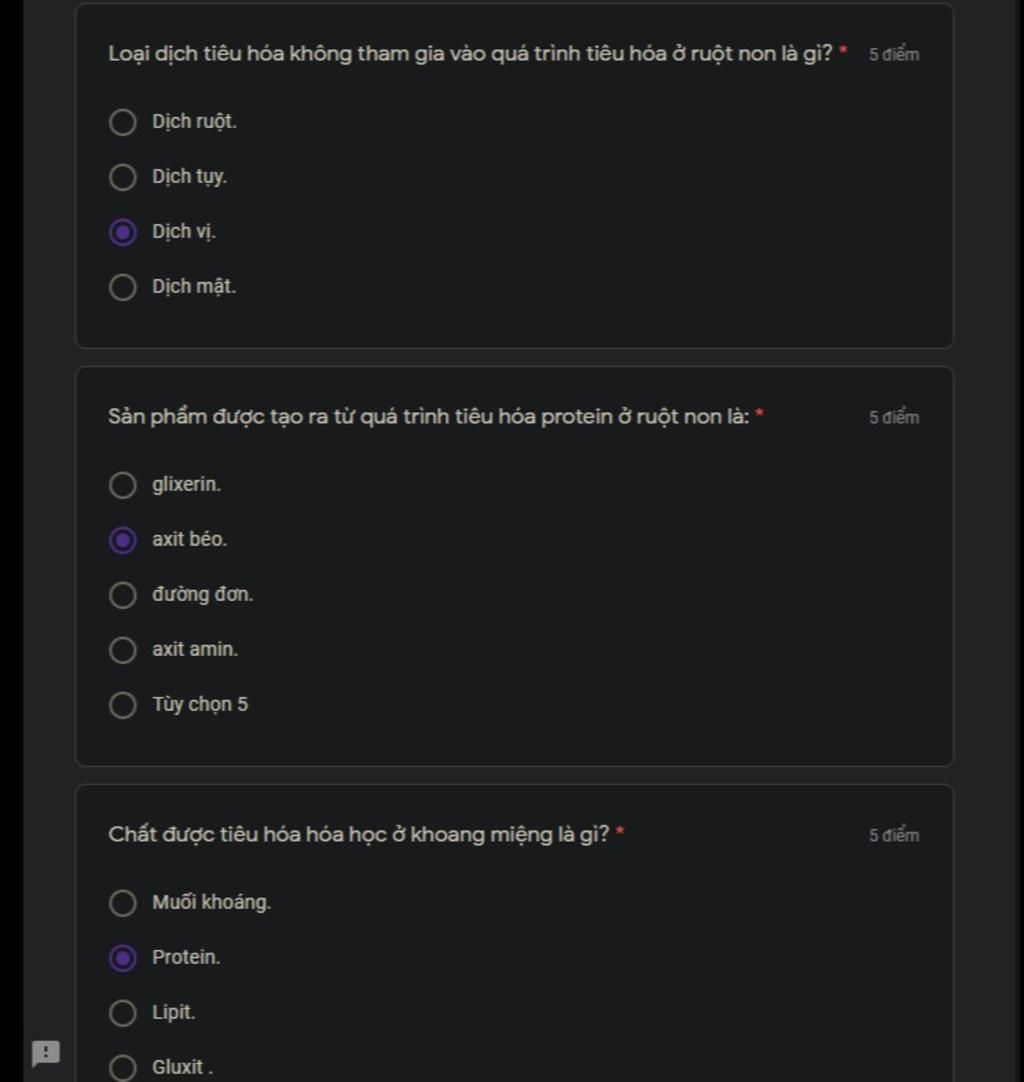The image size is (1024, 1082).
Task: Click the '5 điểm' label of the khoang miệng question
Action: coord(894,836)
